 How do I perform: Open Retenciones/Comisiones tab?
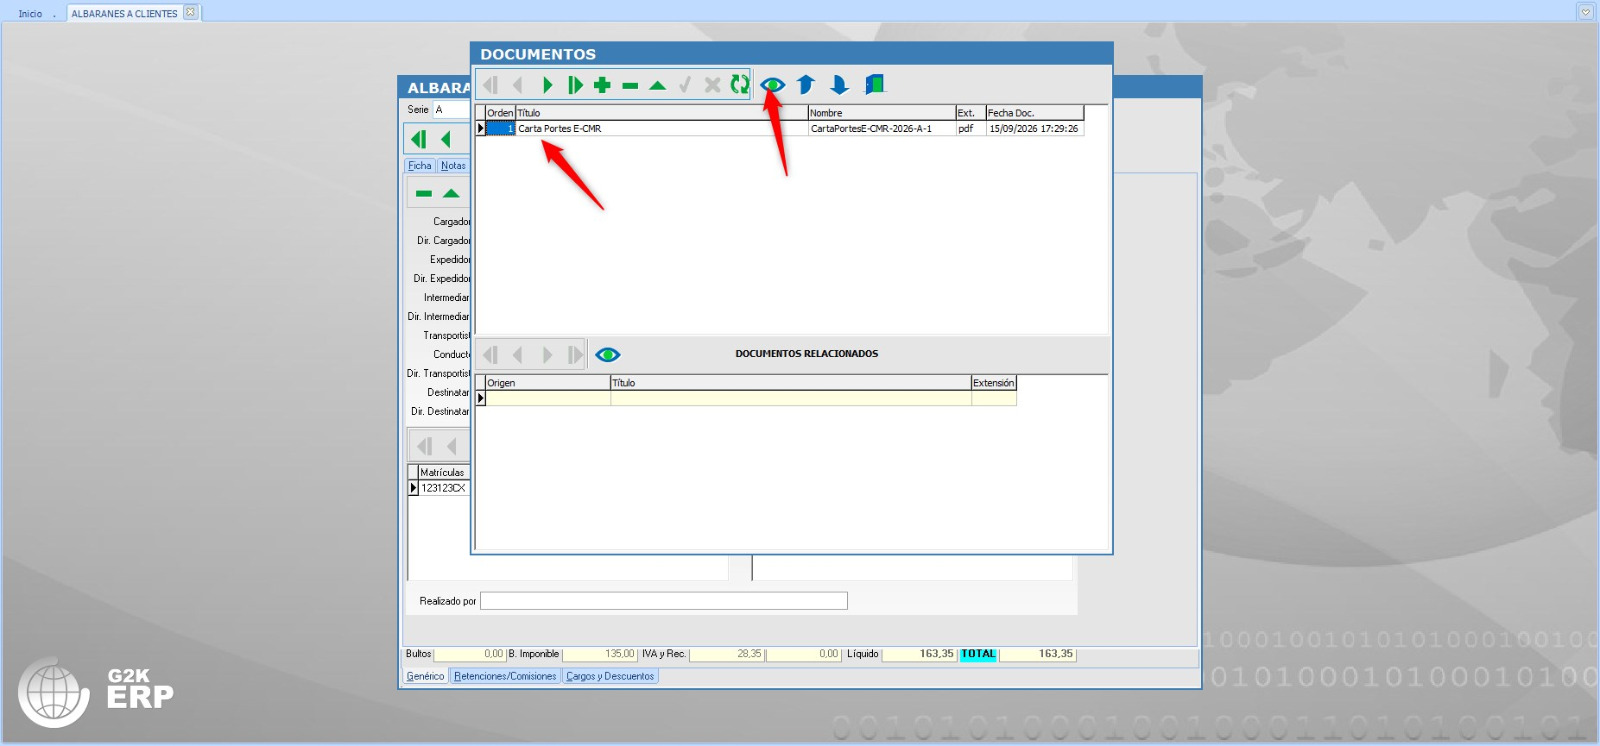[x=505, y=677]
